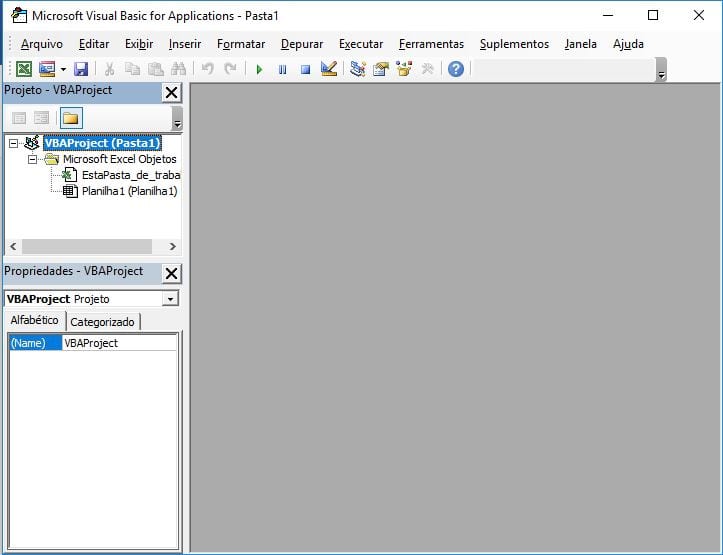Open the Executar menu
The image size is (723, 555).
click(361, 44)
